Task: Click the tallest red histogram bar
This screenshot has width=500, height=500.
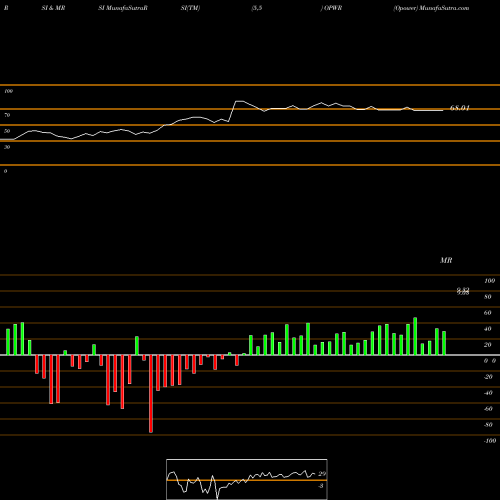Action: click(x=151, y=394)
